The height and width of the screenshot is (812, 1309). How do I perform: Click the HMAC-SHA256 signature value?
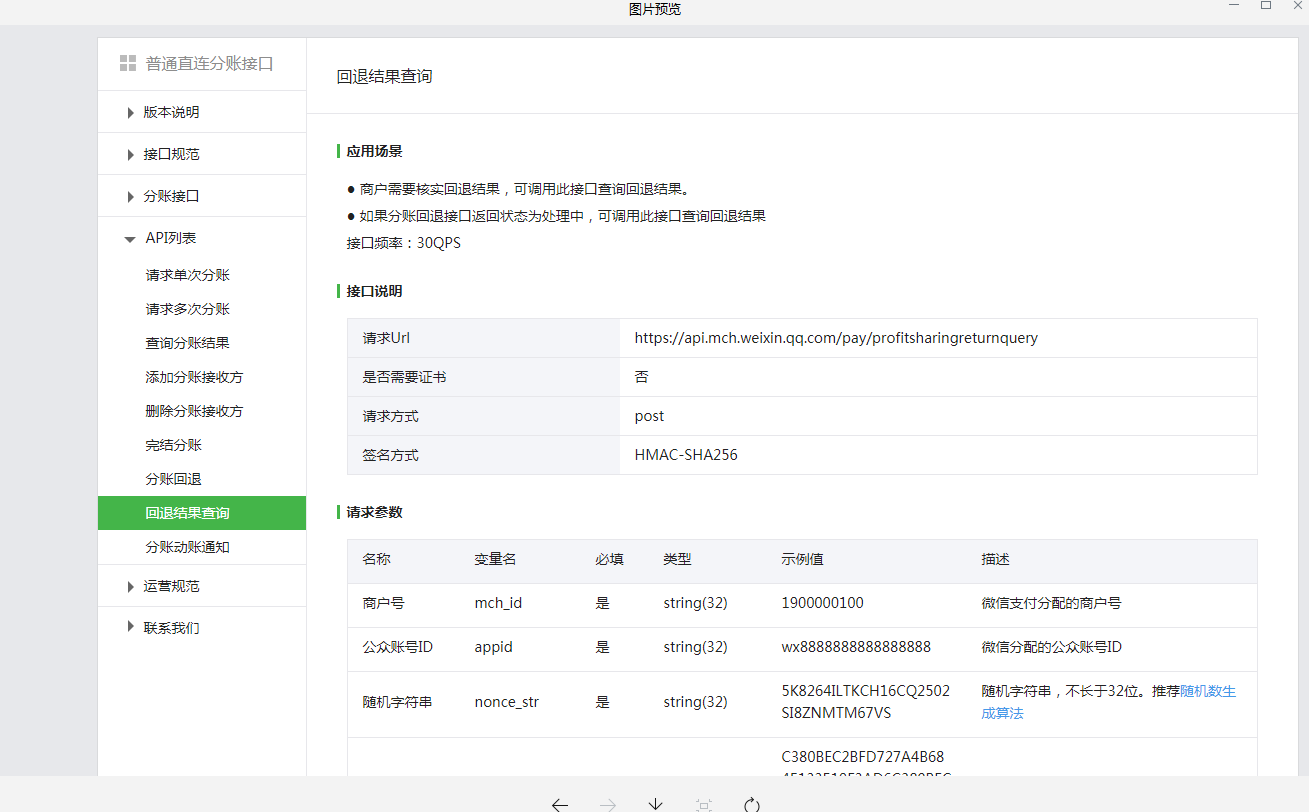pos(686,455)
